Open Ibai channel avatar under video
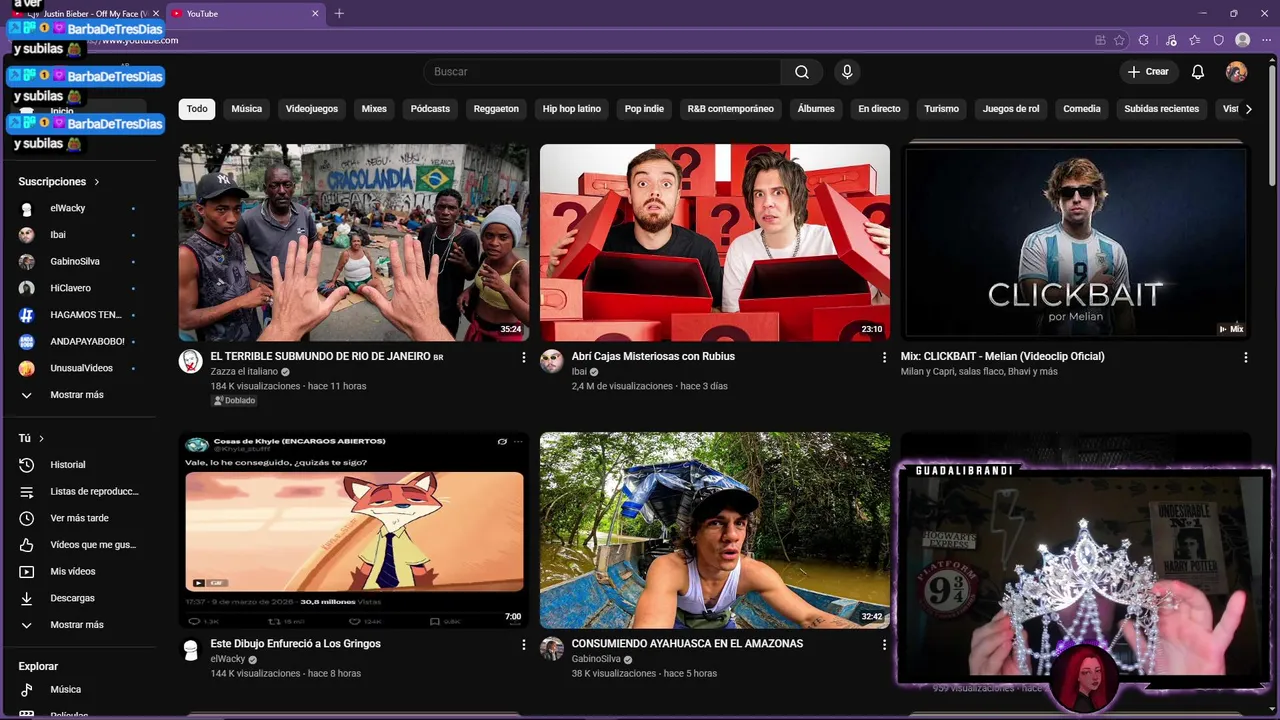1280x720 pixels. [x=552, y=361]
